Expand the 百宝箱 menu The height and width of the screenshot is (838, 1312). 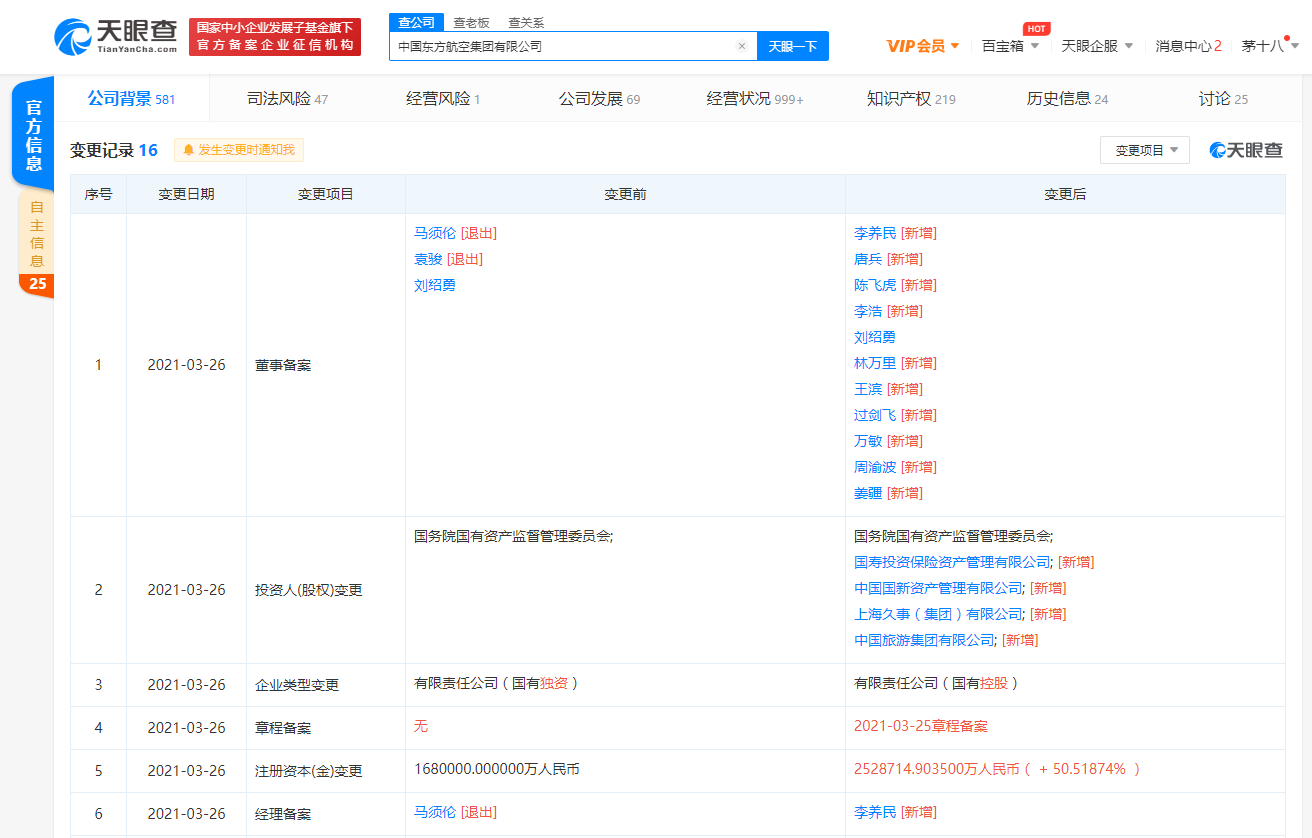[x=1010, y=46]
